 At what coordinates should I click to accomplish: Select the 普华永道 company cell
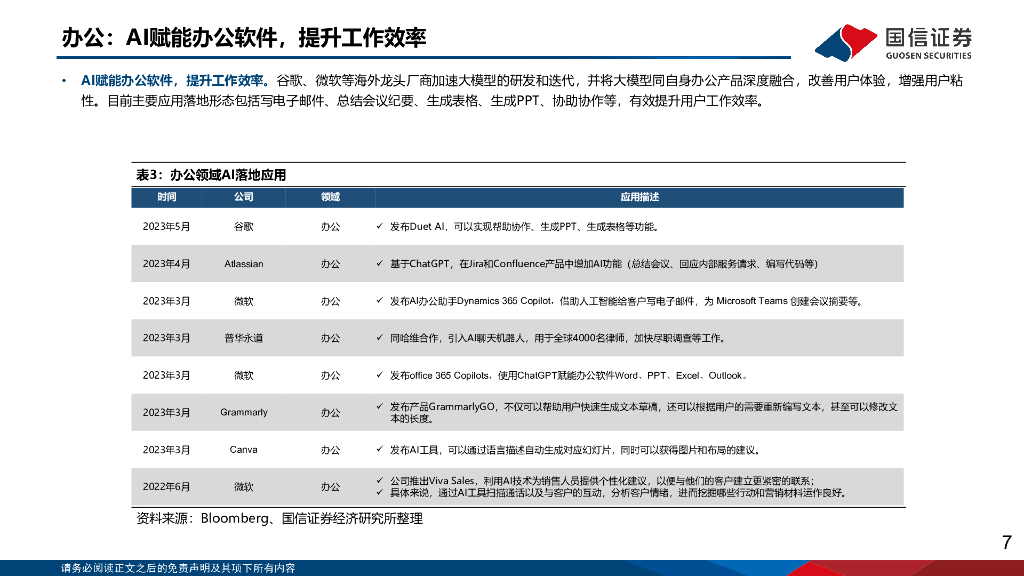click(246, 338)
